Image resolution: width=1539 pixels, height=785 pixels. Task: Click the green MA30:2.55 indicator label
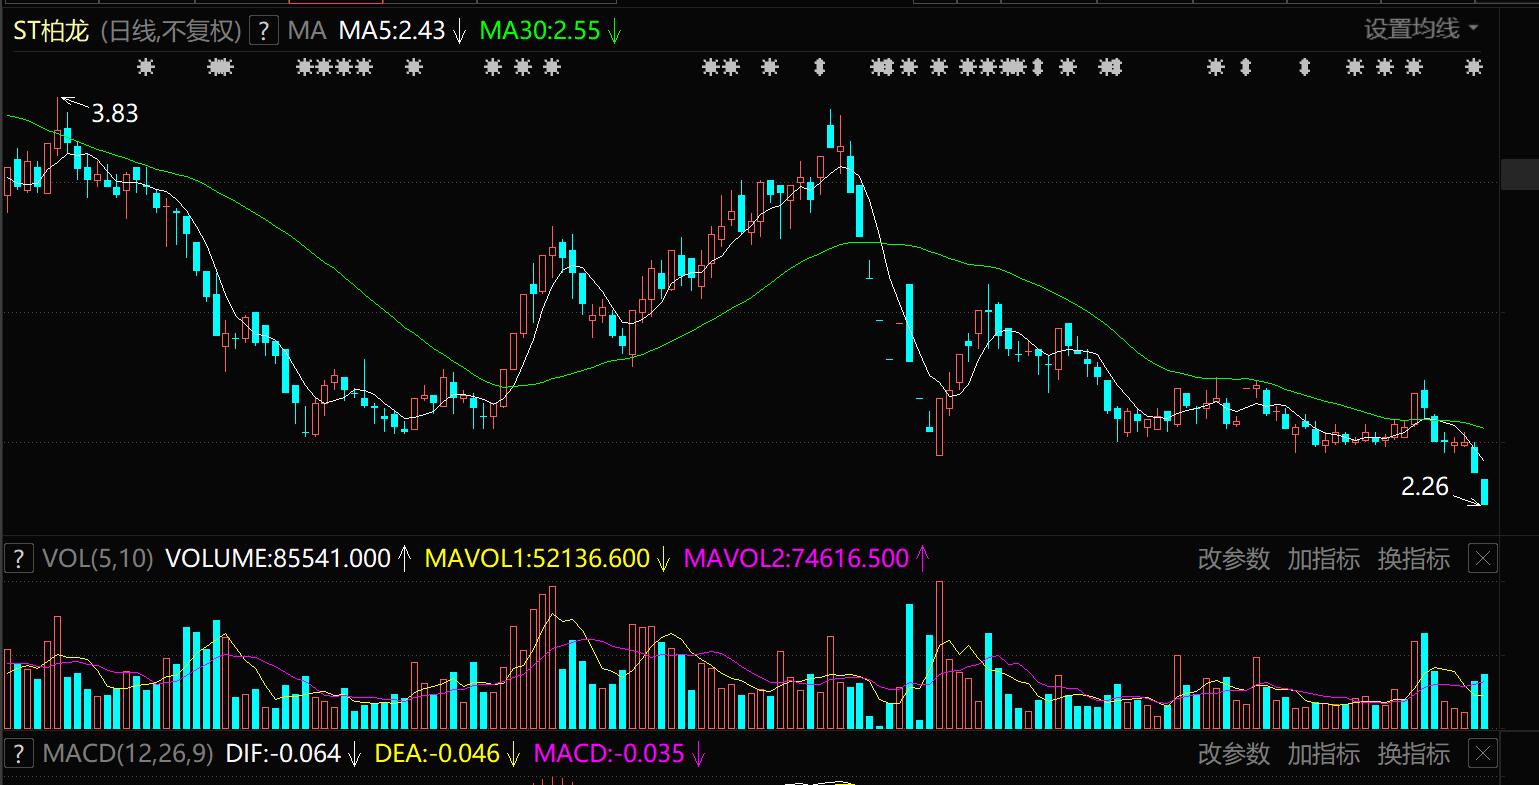coord(540,30)
